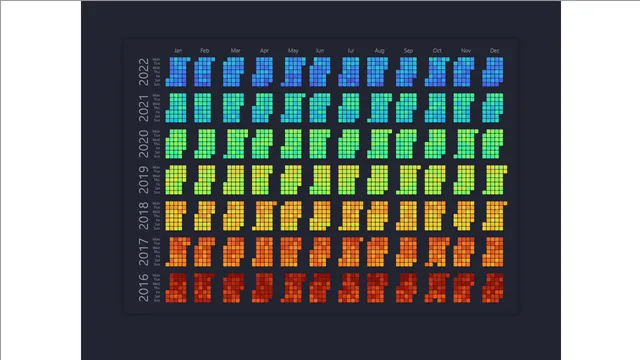Select the Nov month label
The image size is (640, 360).
click(466, 51)
